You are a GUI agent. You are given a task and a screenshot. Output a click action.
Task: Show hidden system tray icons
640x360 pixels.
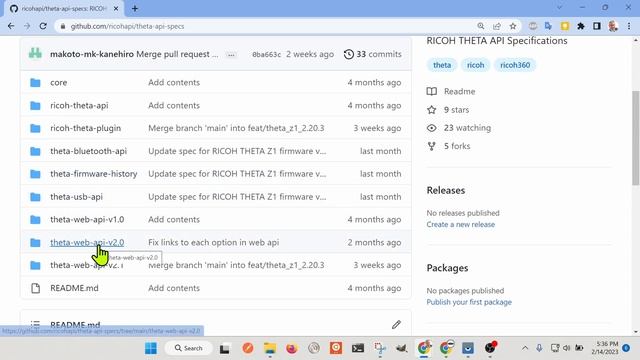tap(525, 348)
